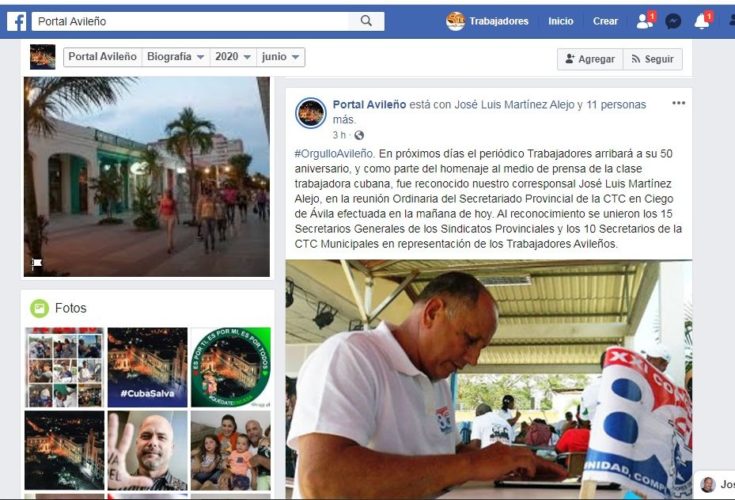
Task: Click the Facebook logo icon
Action: tap(16, 22)
